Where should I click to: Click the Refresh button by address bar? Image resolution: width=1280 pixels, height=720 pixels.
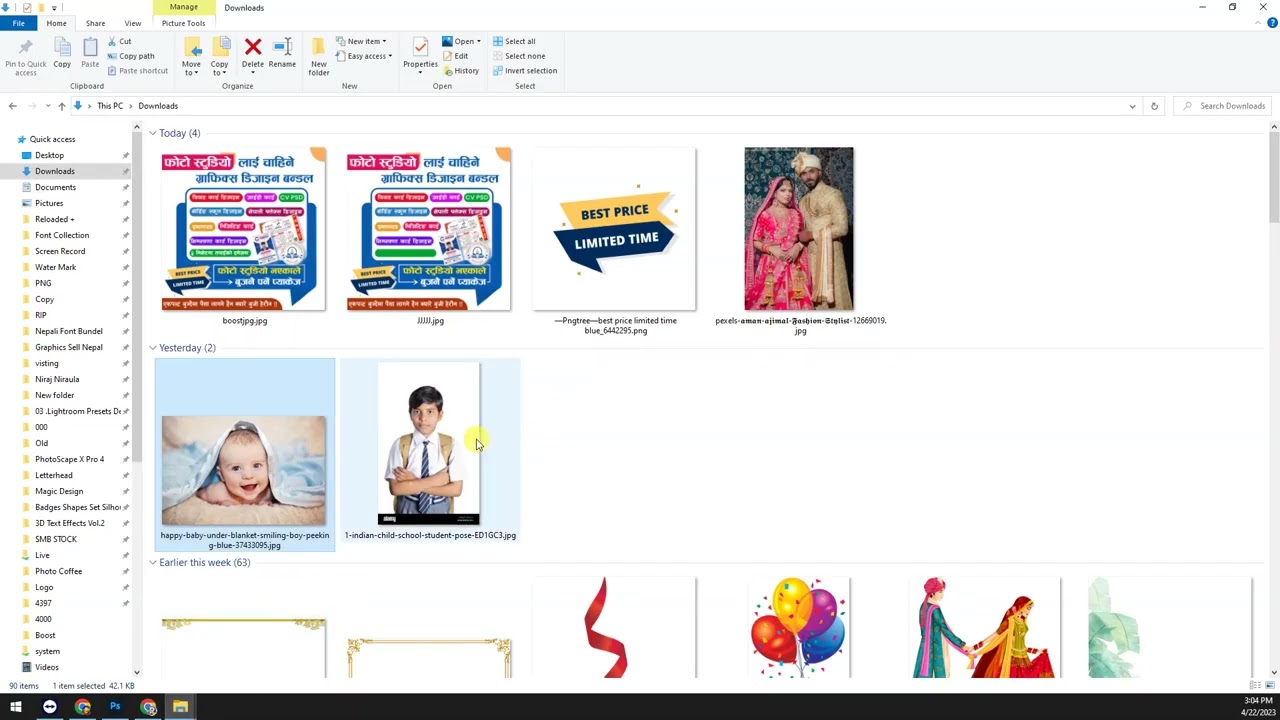tap(1154, 106)
